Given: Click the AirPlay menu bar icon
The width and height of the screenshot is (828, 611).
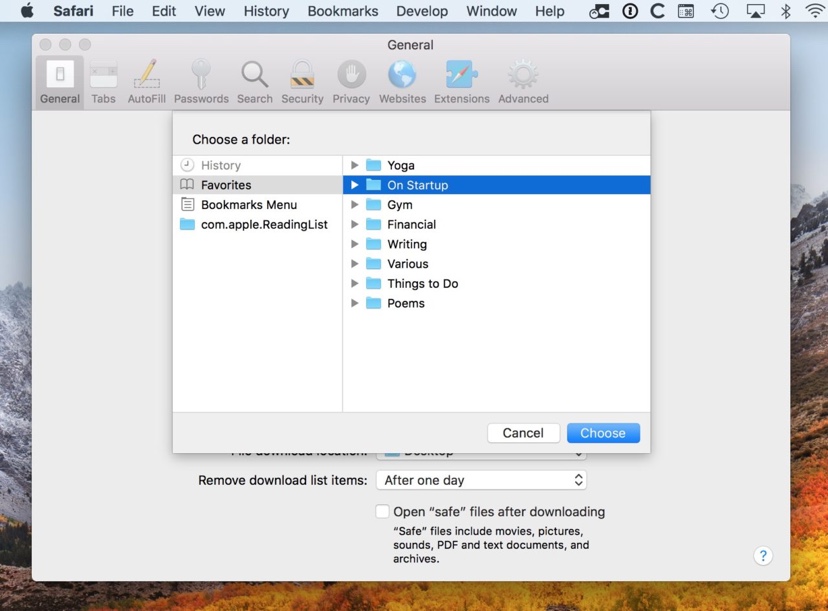Looking at the screenshot, I should click(755, 11).
